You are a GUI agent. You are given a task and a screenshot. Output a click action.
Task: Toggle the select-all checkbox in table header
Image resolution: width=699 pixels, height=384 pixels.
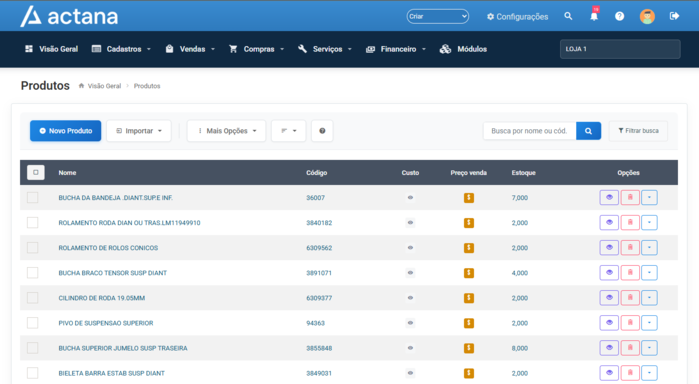[x=36, y=172]
